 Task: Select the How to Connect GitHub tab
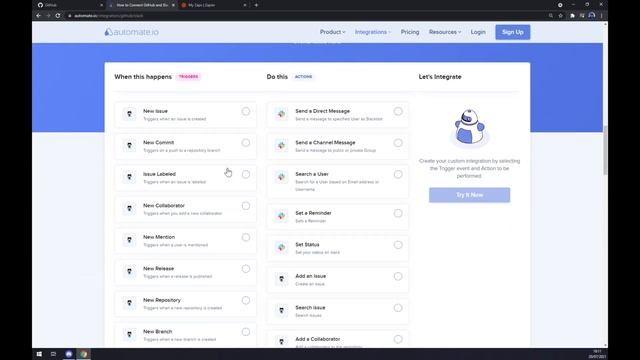coord(142,5)
